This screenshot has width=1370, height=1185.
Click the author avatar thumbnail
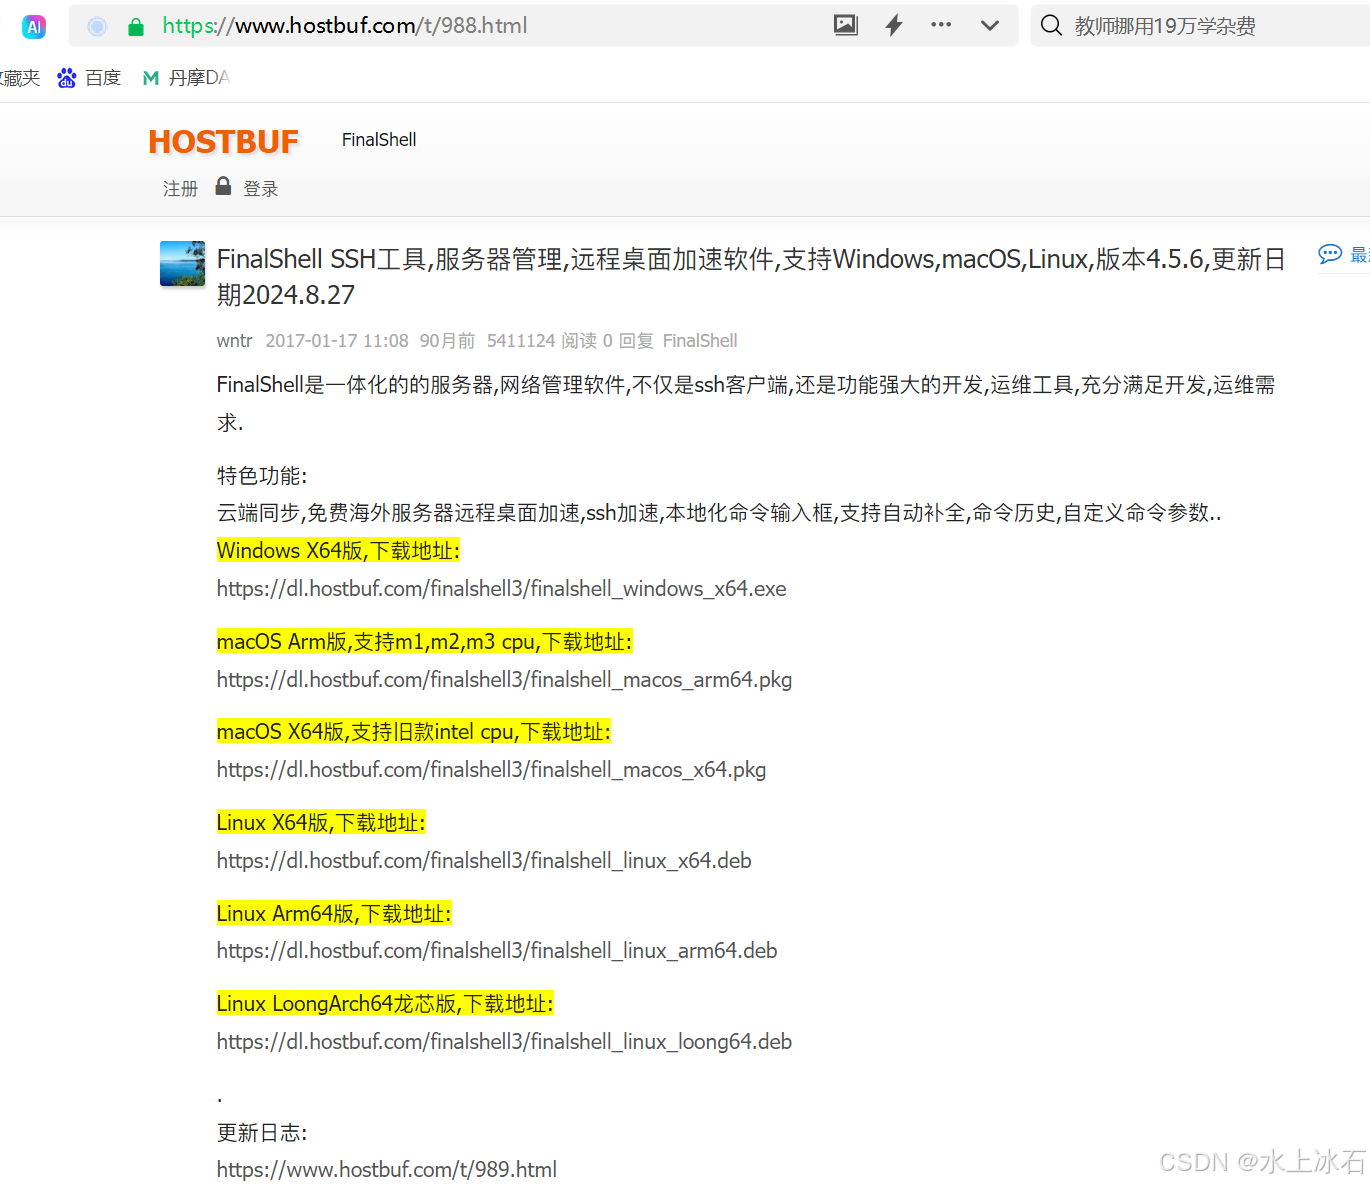point(182,263)
